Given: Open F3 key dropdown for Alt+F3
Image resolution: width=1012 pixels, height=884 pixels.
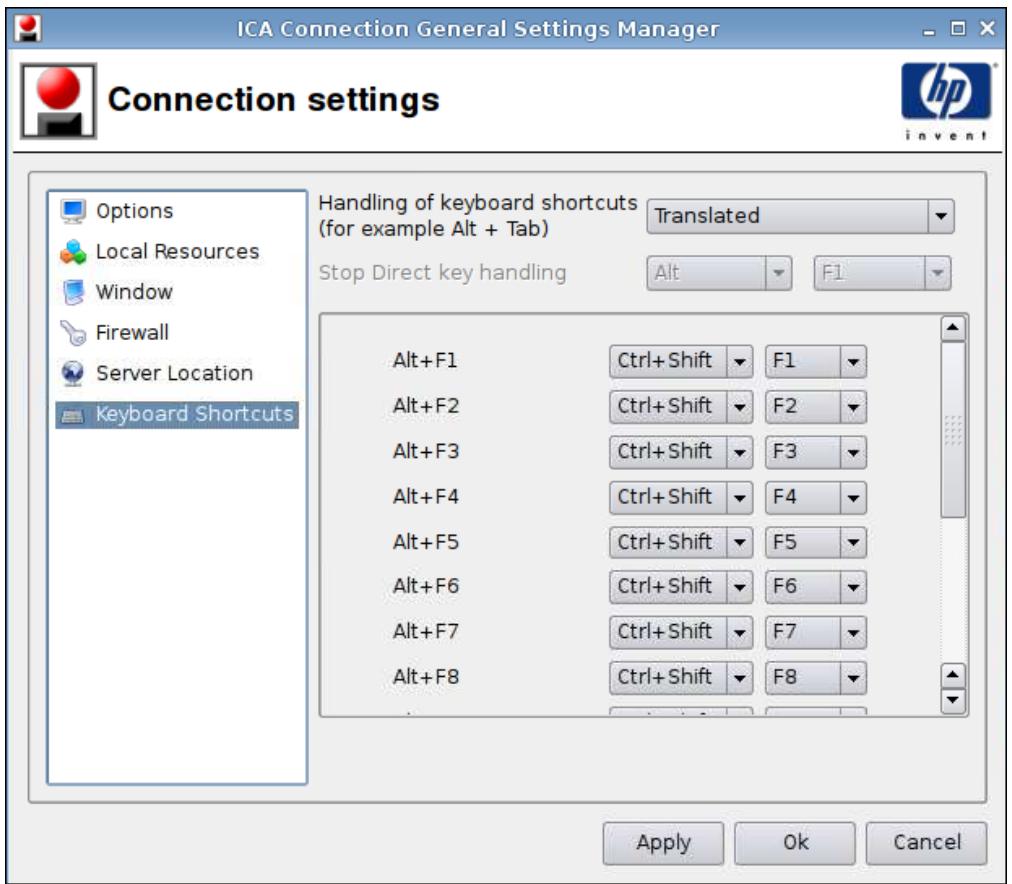Looking at the screenshot, I should pos(816,452).
